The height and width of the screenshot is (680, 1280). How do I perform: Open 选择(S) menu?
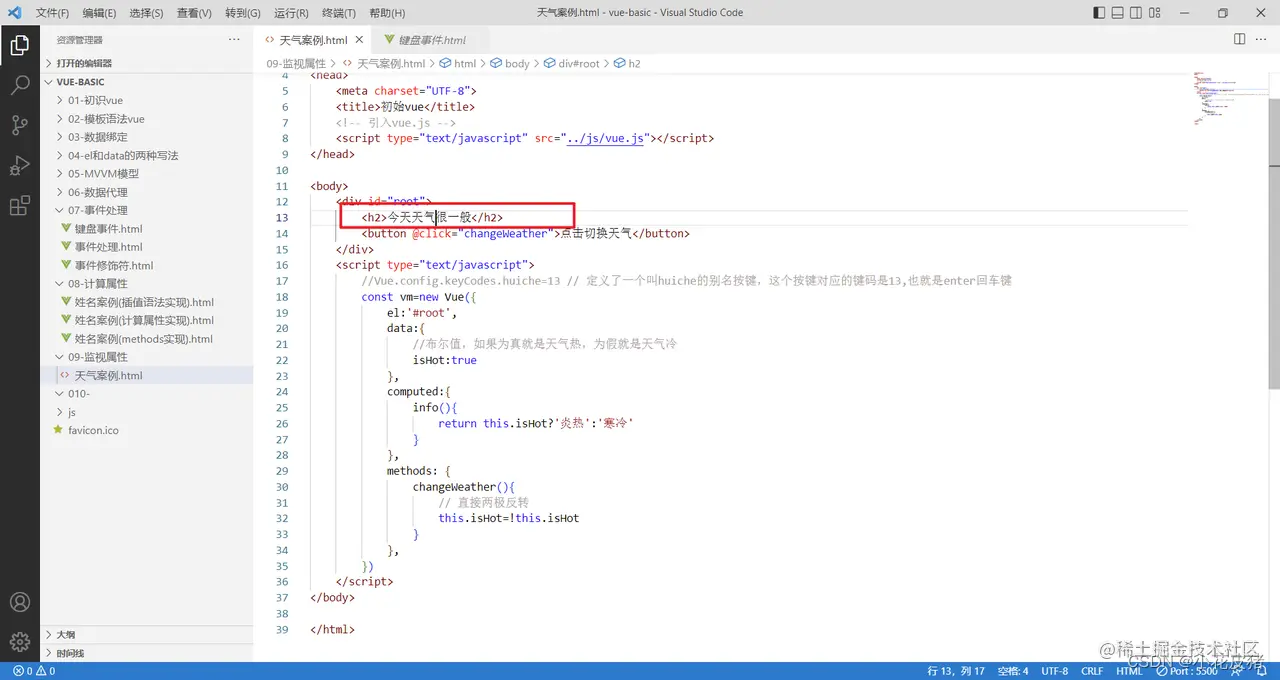[146, 13]
